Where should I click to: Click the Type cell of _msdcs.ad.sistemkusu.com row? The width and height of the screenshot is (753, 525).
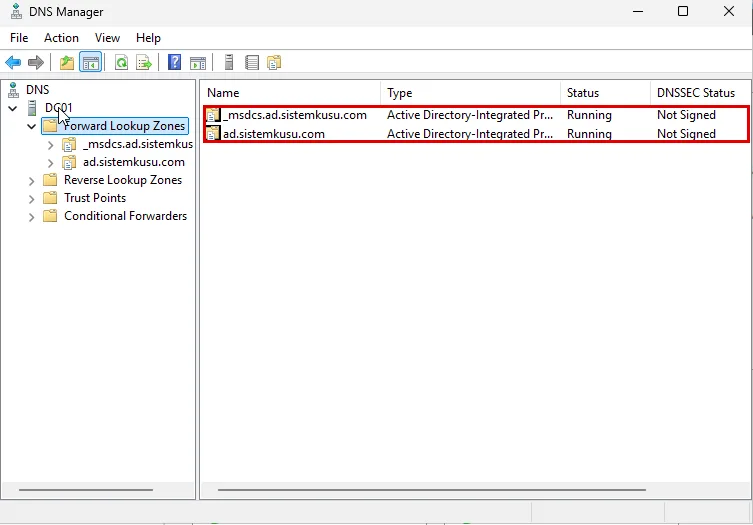pyautogui.click(x=470, y=115)
